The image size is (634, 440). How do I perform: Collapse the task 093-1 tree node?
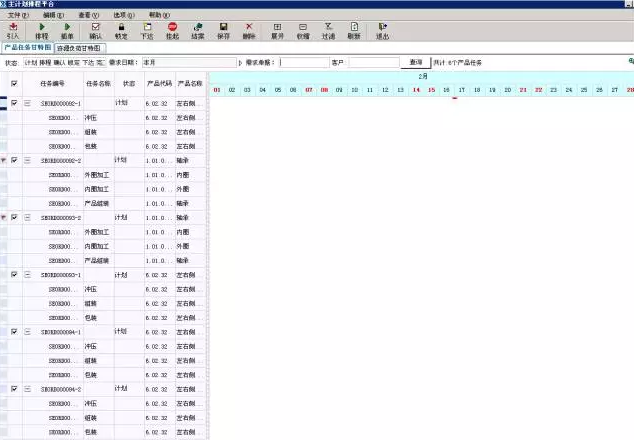click(x=27, y=275)
